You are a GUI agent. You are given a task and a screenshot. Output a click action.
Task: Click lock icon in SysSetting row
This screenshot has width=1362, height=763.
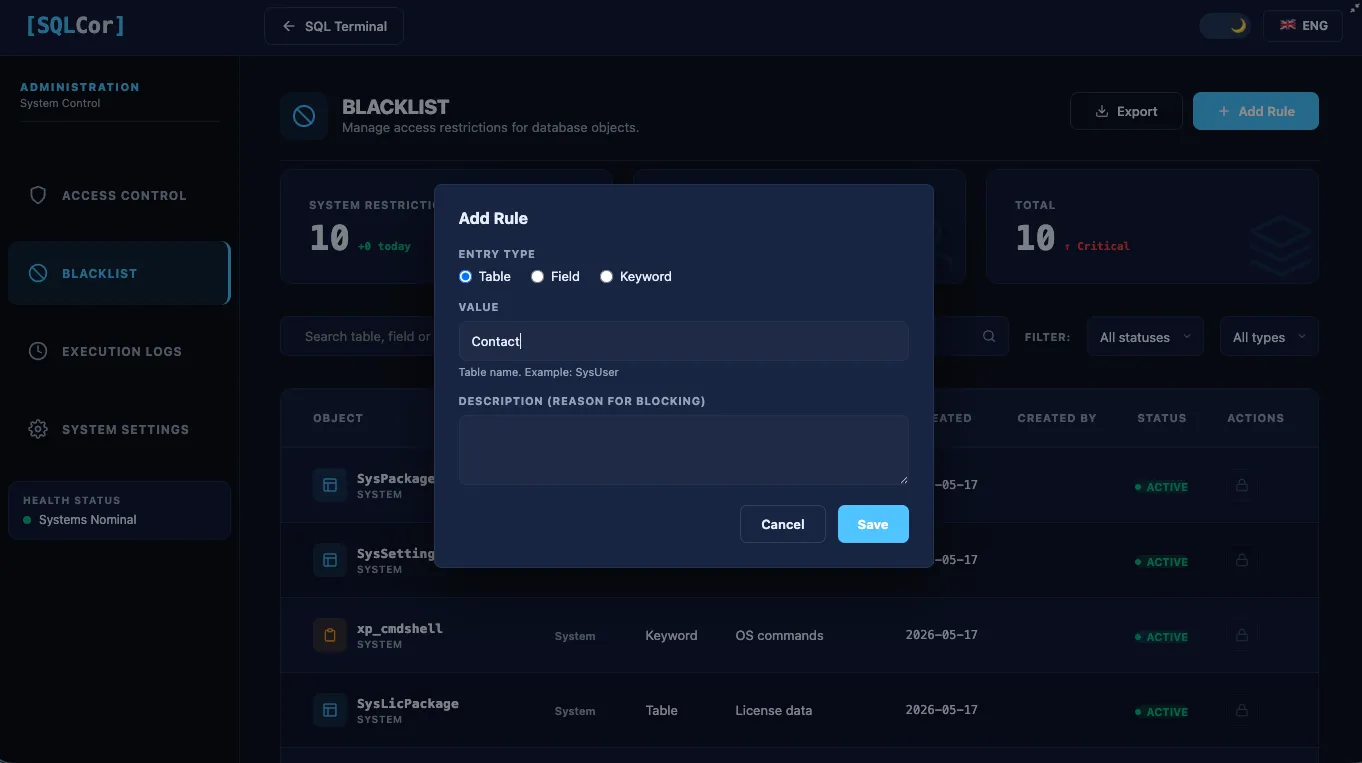pyautogui.click(x=1242, y=560)
